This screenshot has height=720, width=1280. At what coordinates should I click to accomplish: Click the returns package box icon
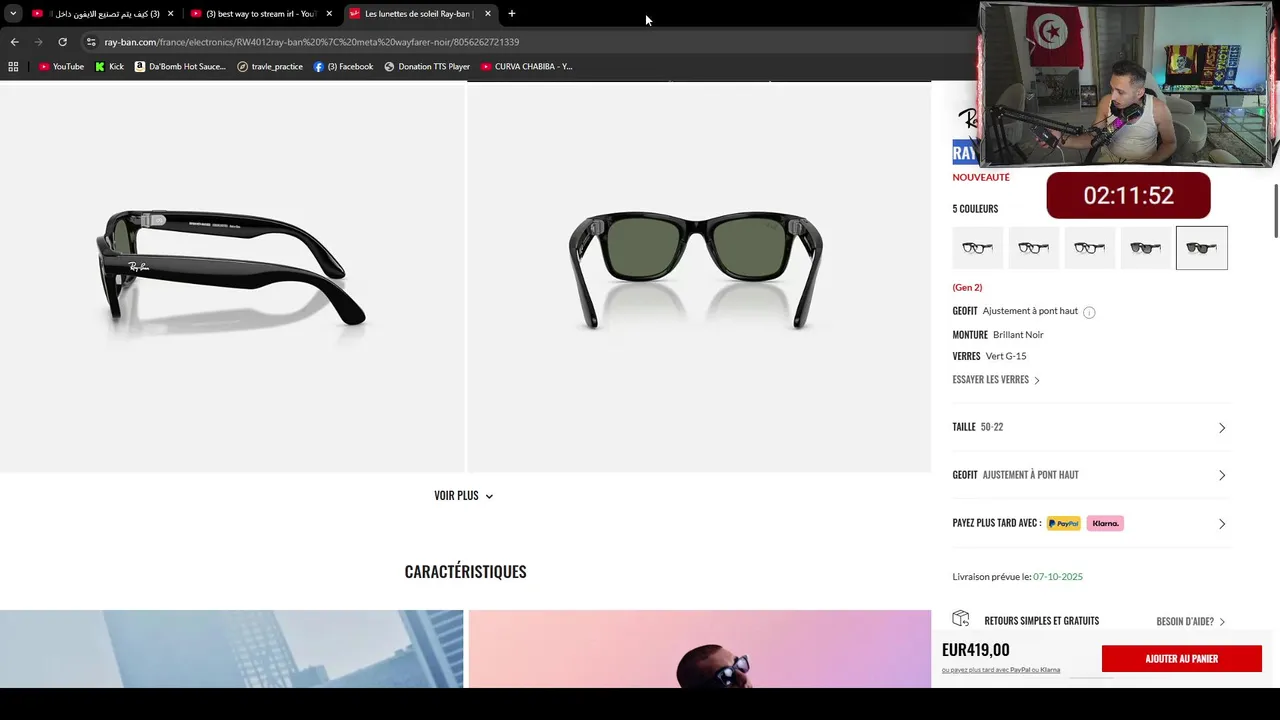(x=961, y=619)
